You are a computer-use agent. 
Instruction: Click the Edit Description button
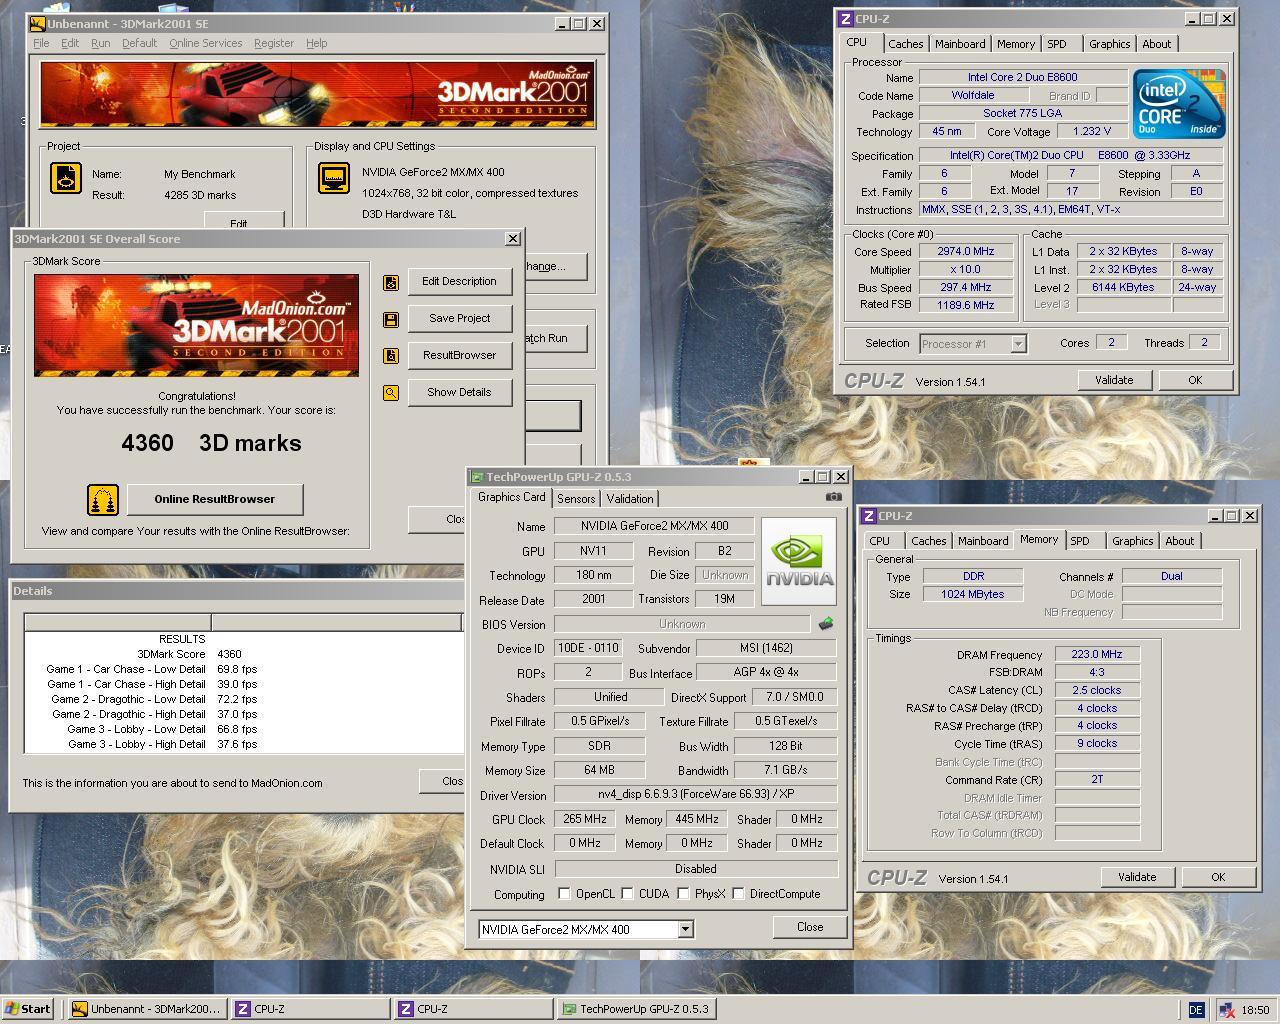coord(459,282)
